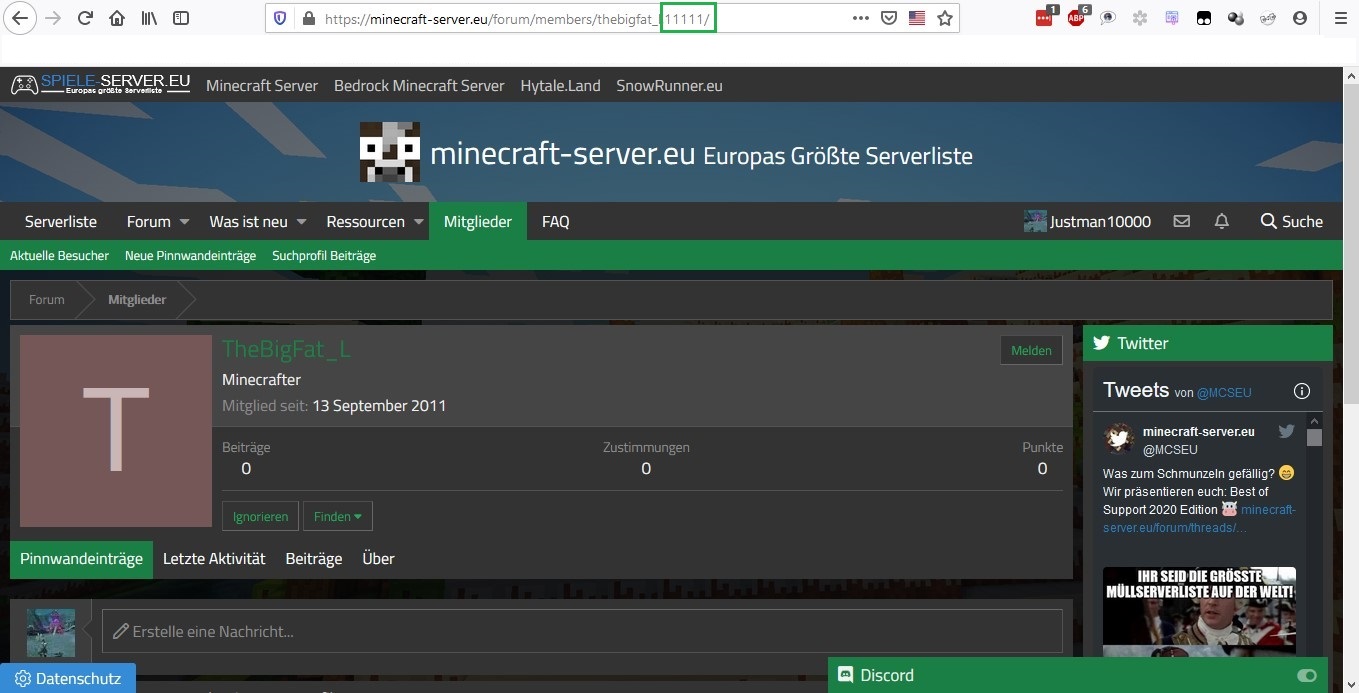The image size is (1359, 693).
Task: Open the FAQ nav item
Action: click(556, 221)
